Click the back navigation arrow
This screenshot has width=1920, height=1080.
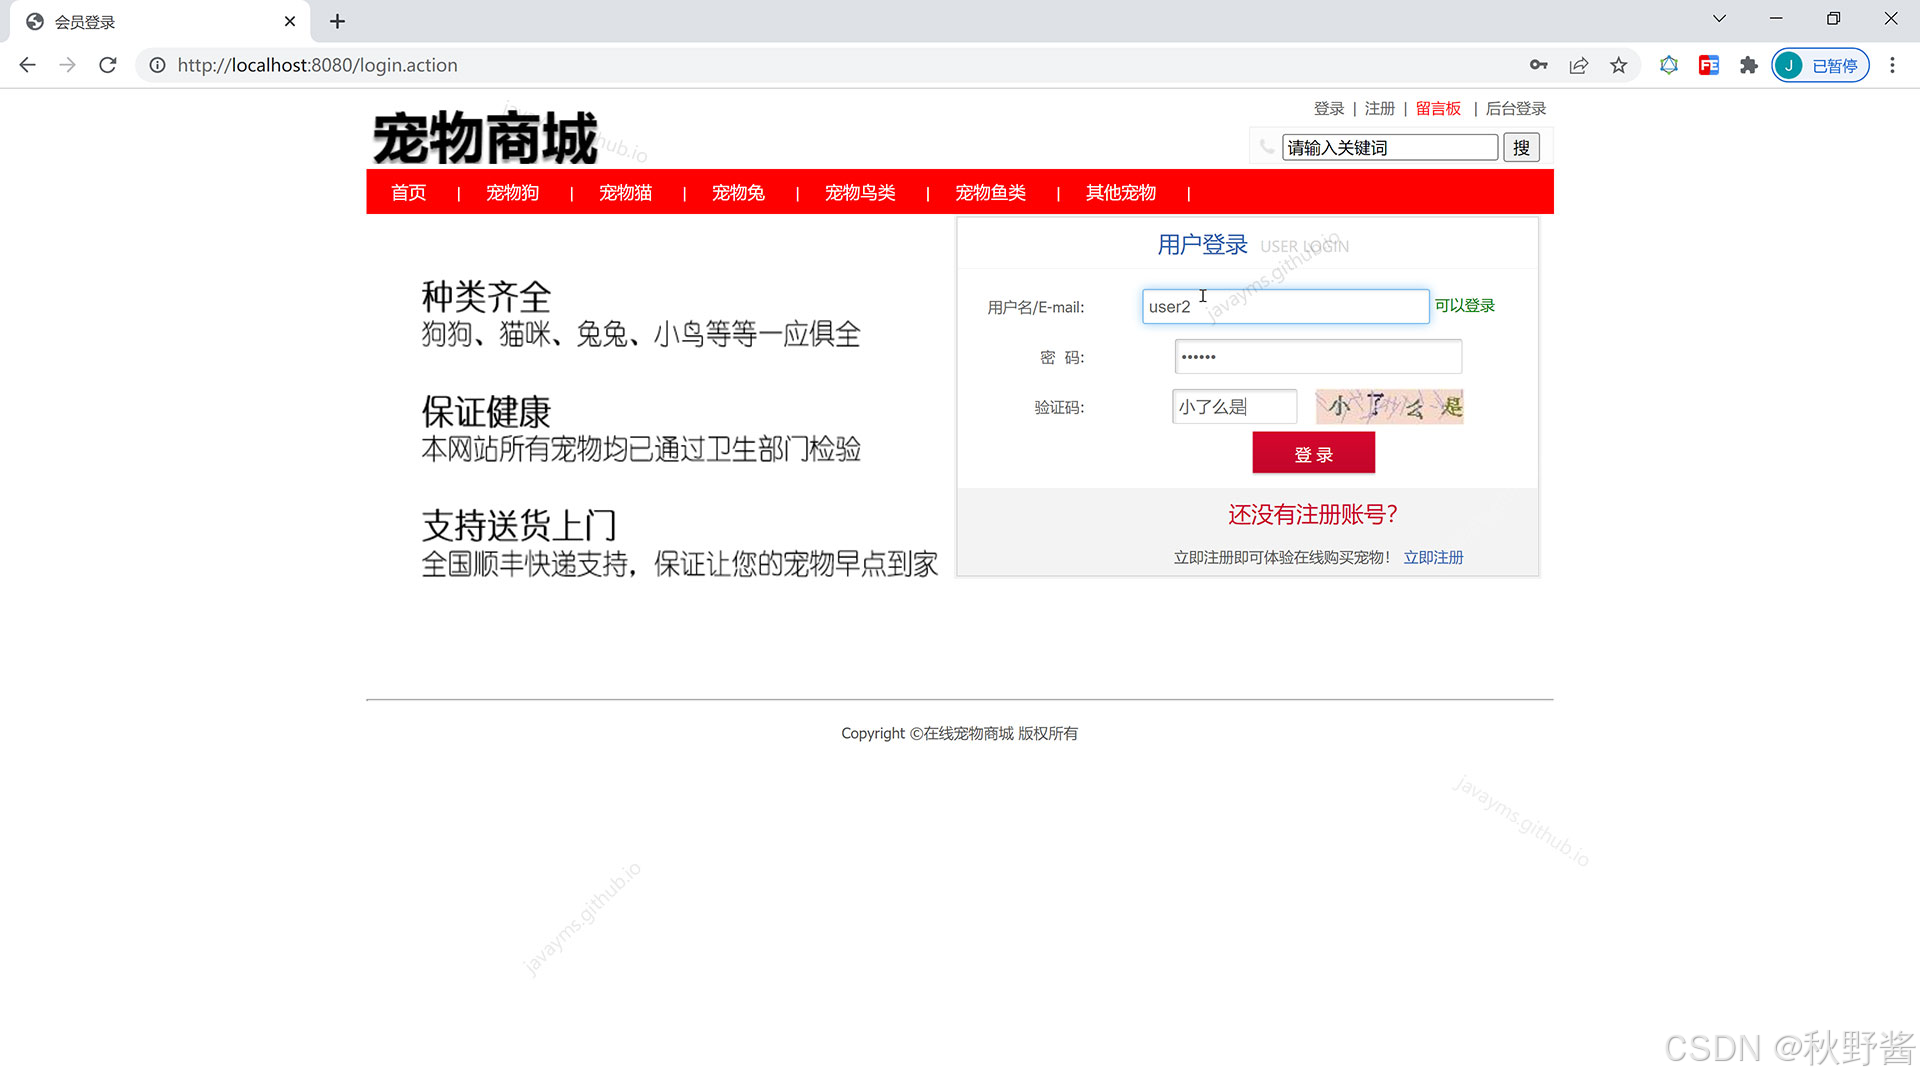(x=27, y=65)
